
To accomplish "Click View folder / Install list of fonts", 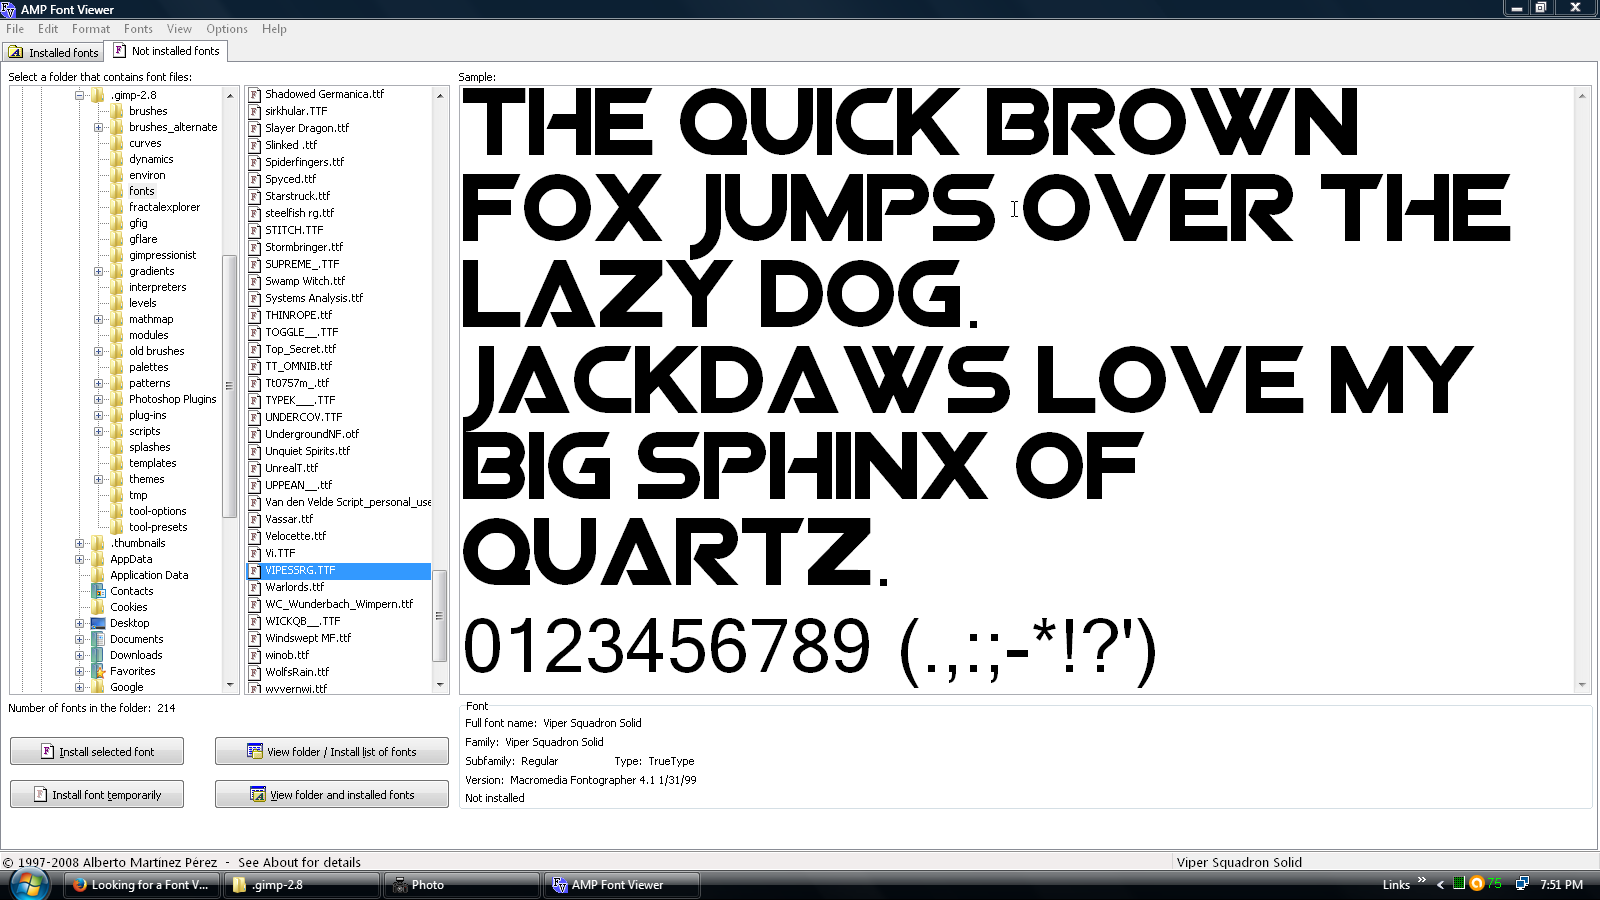I will pos(332,751).
